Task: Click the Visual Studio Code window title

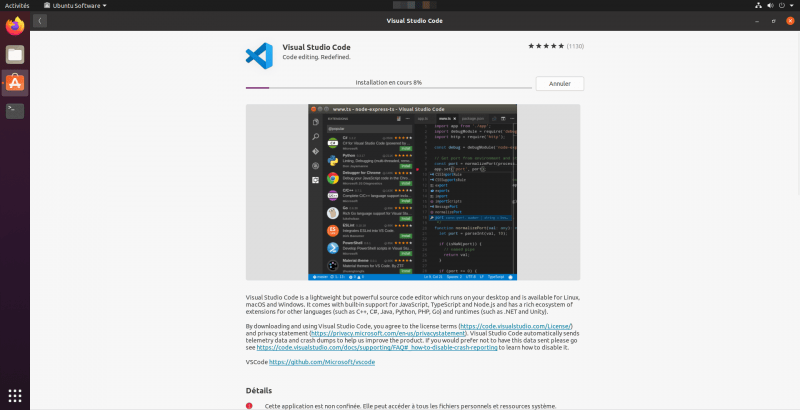Action: 414,21
